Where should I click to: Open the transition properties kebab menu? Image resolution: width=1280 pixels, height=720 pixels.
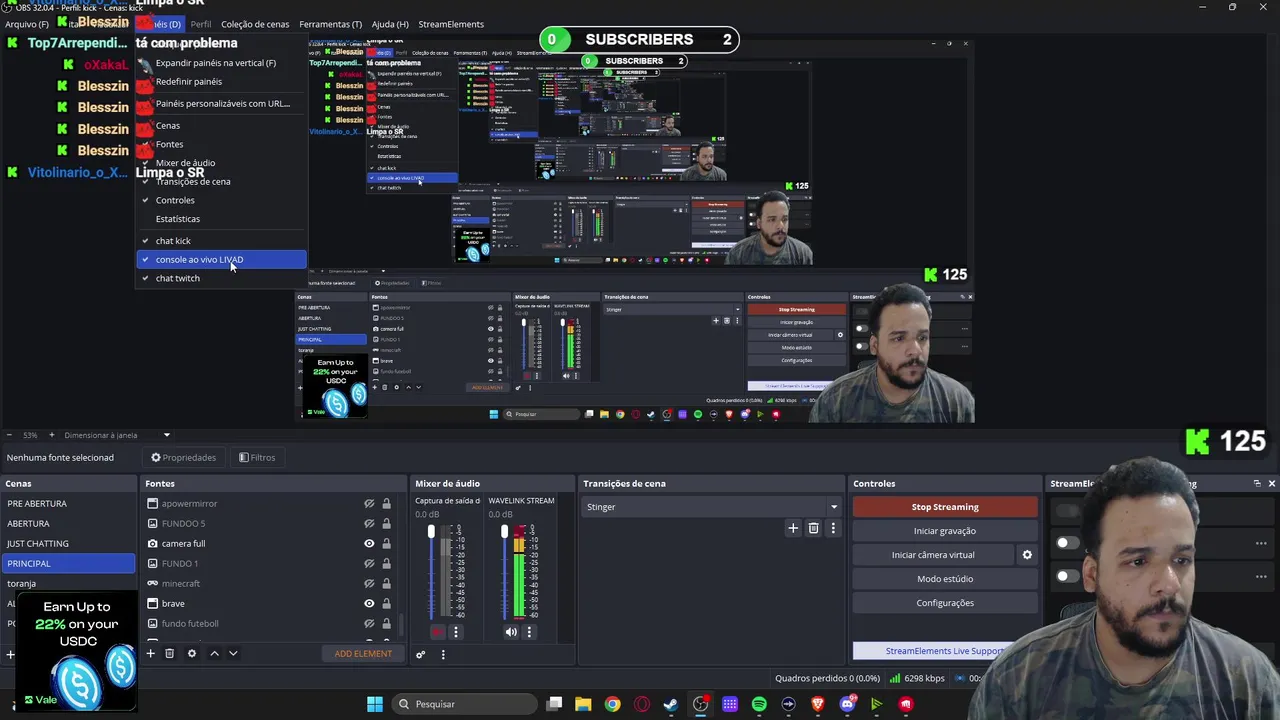[x=833, y=528]
